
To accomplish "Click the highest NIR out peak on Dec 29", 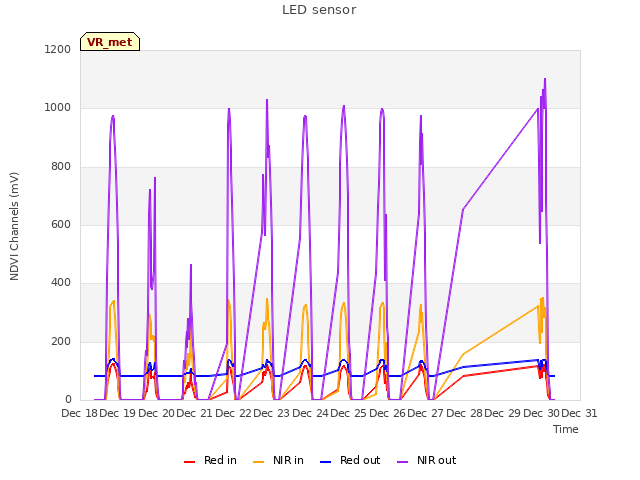I will tap(545, 79).
